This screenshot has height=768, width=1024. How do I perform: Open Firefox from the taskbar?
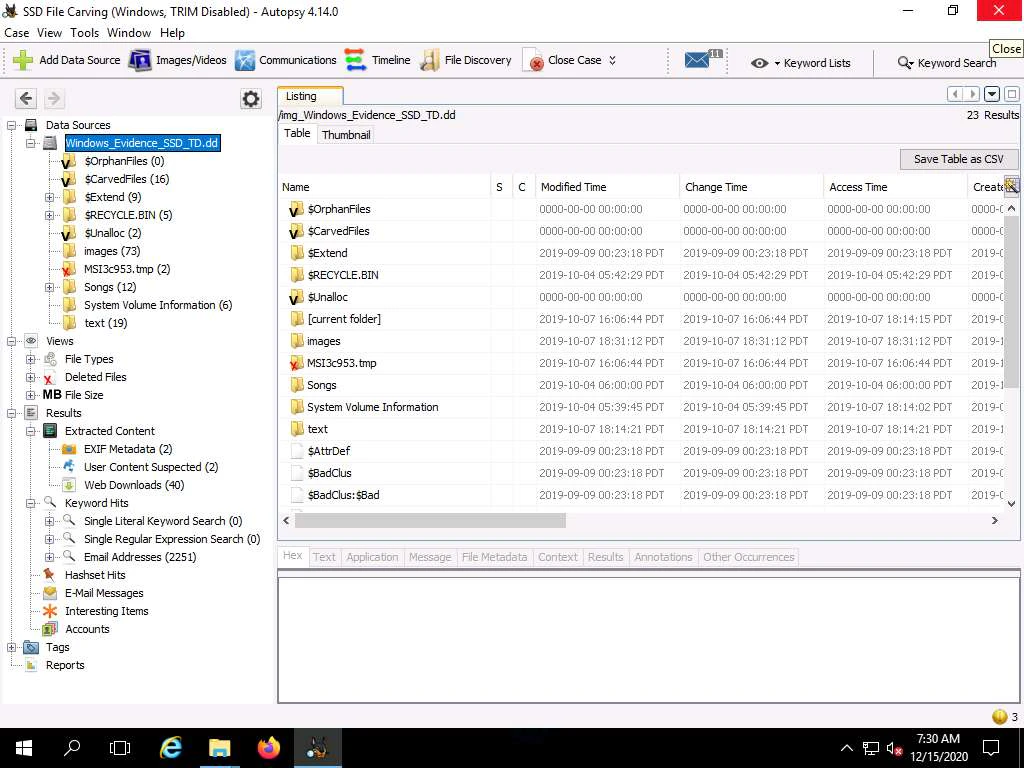pyautogui.click(x=268, y=748)
